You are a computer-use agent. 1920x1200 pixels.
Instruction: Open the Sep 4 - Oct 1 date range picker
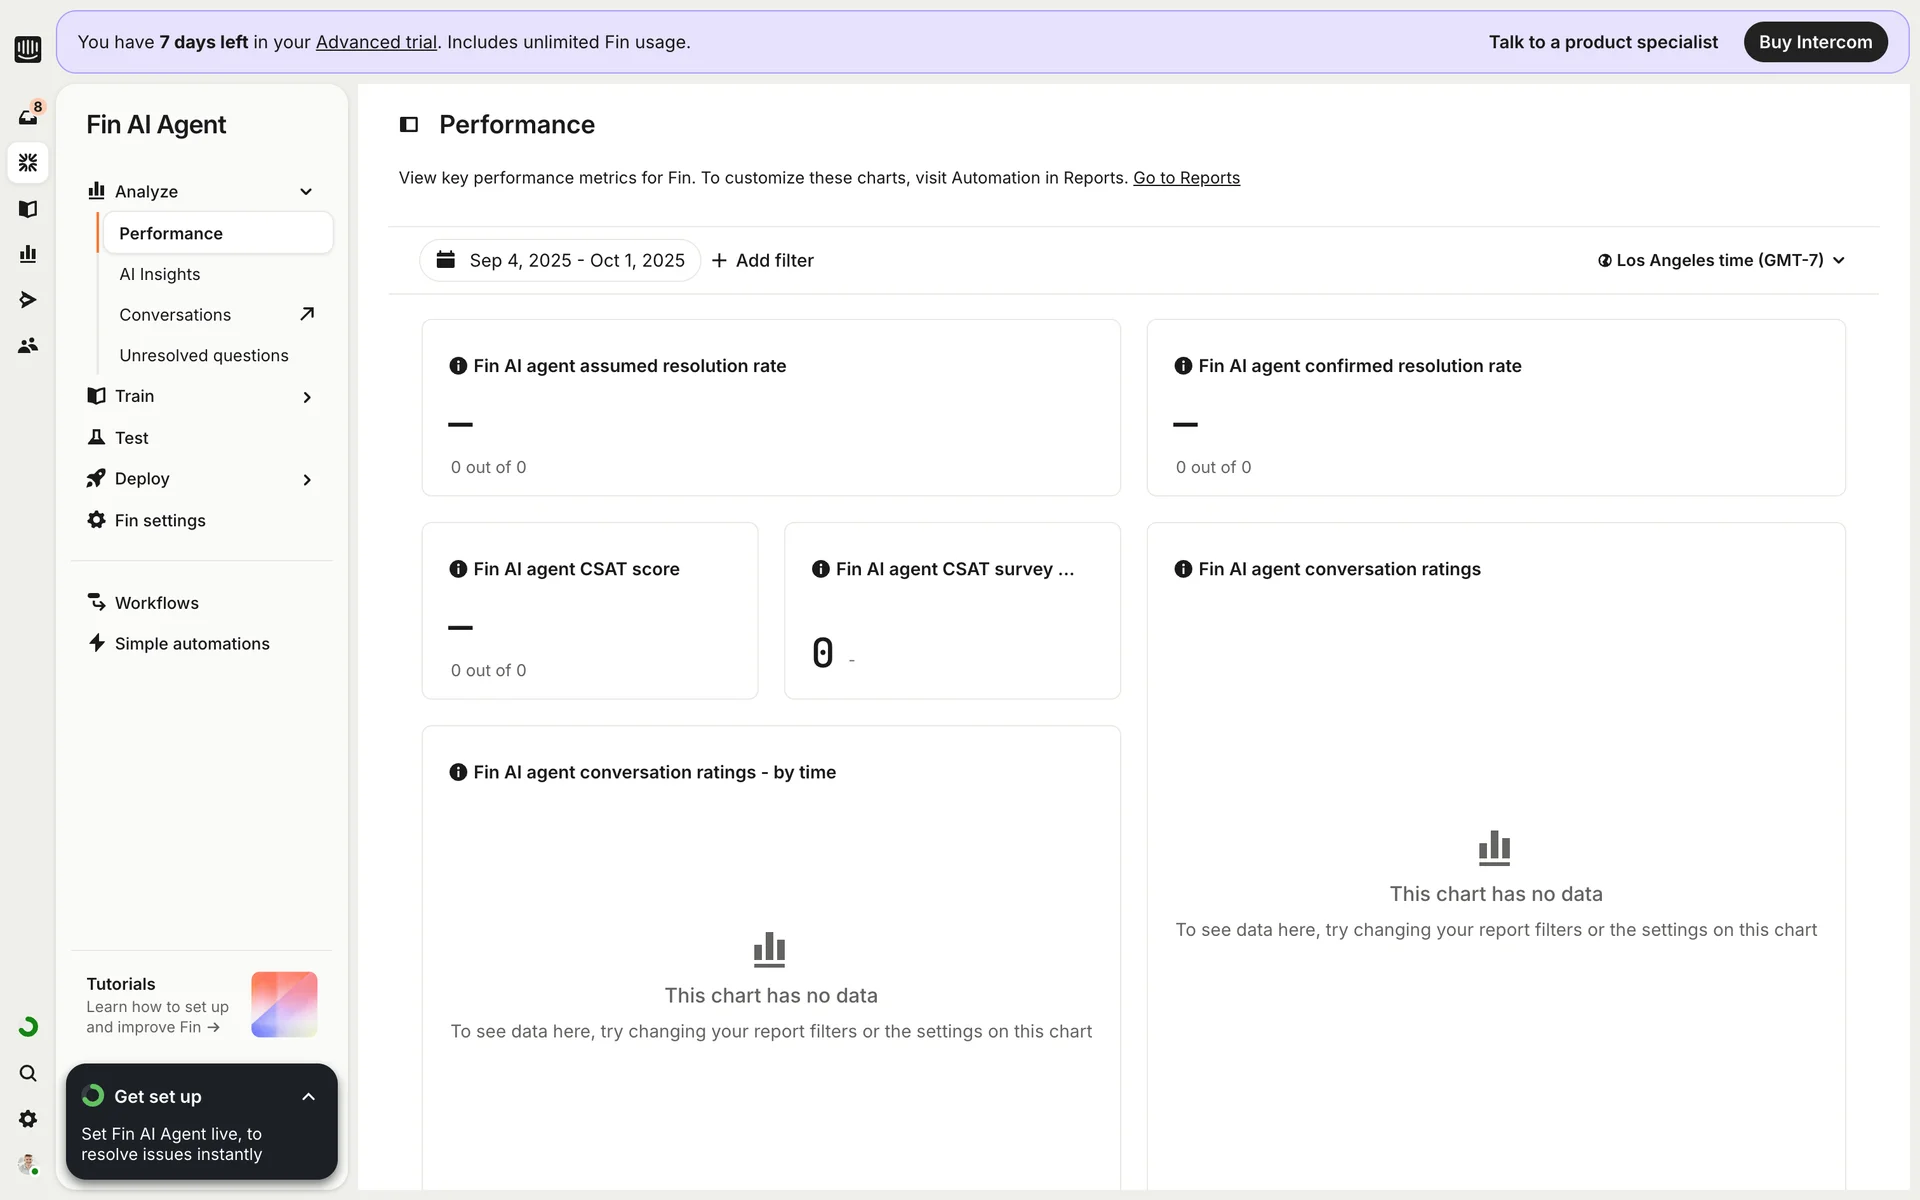click(x=560, y=260)
